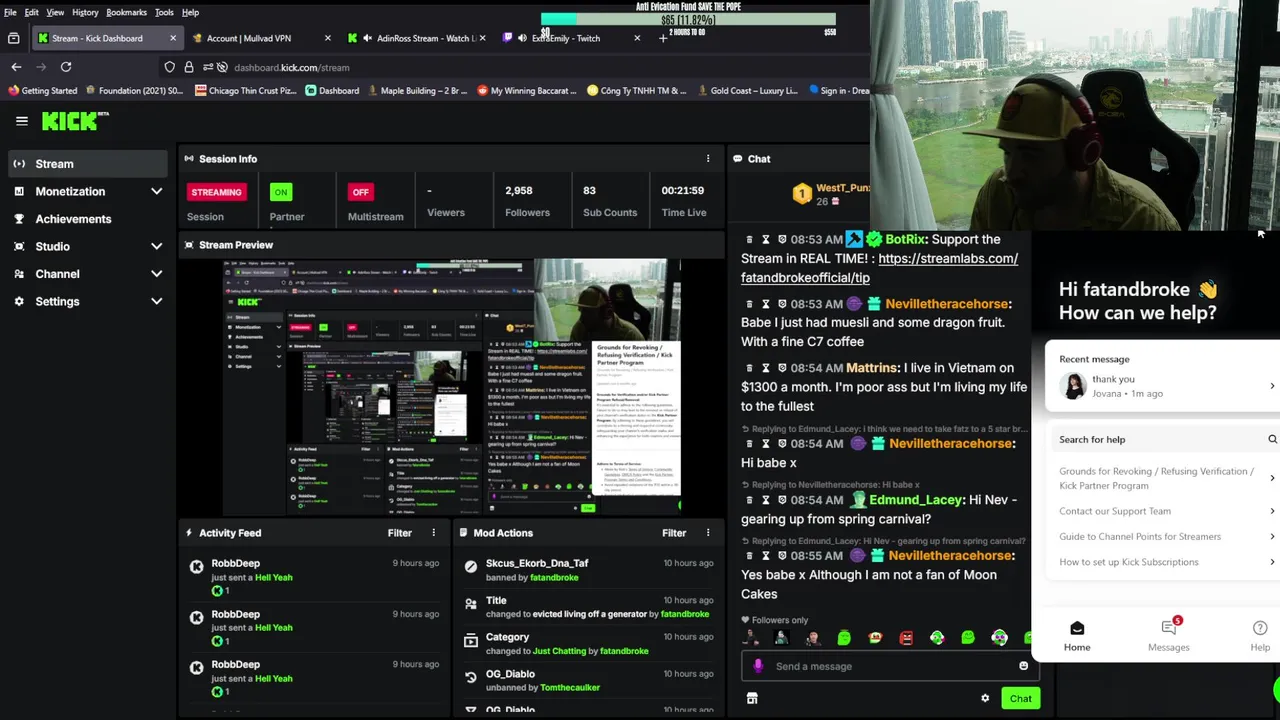The image size is (1280, 720).
Task: Open chat settings gear icon
Action: 985,699
